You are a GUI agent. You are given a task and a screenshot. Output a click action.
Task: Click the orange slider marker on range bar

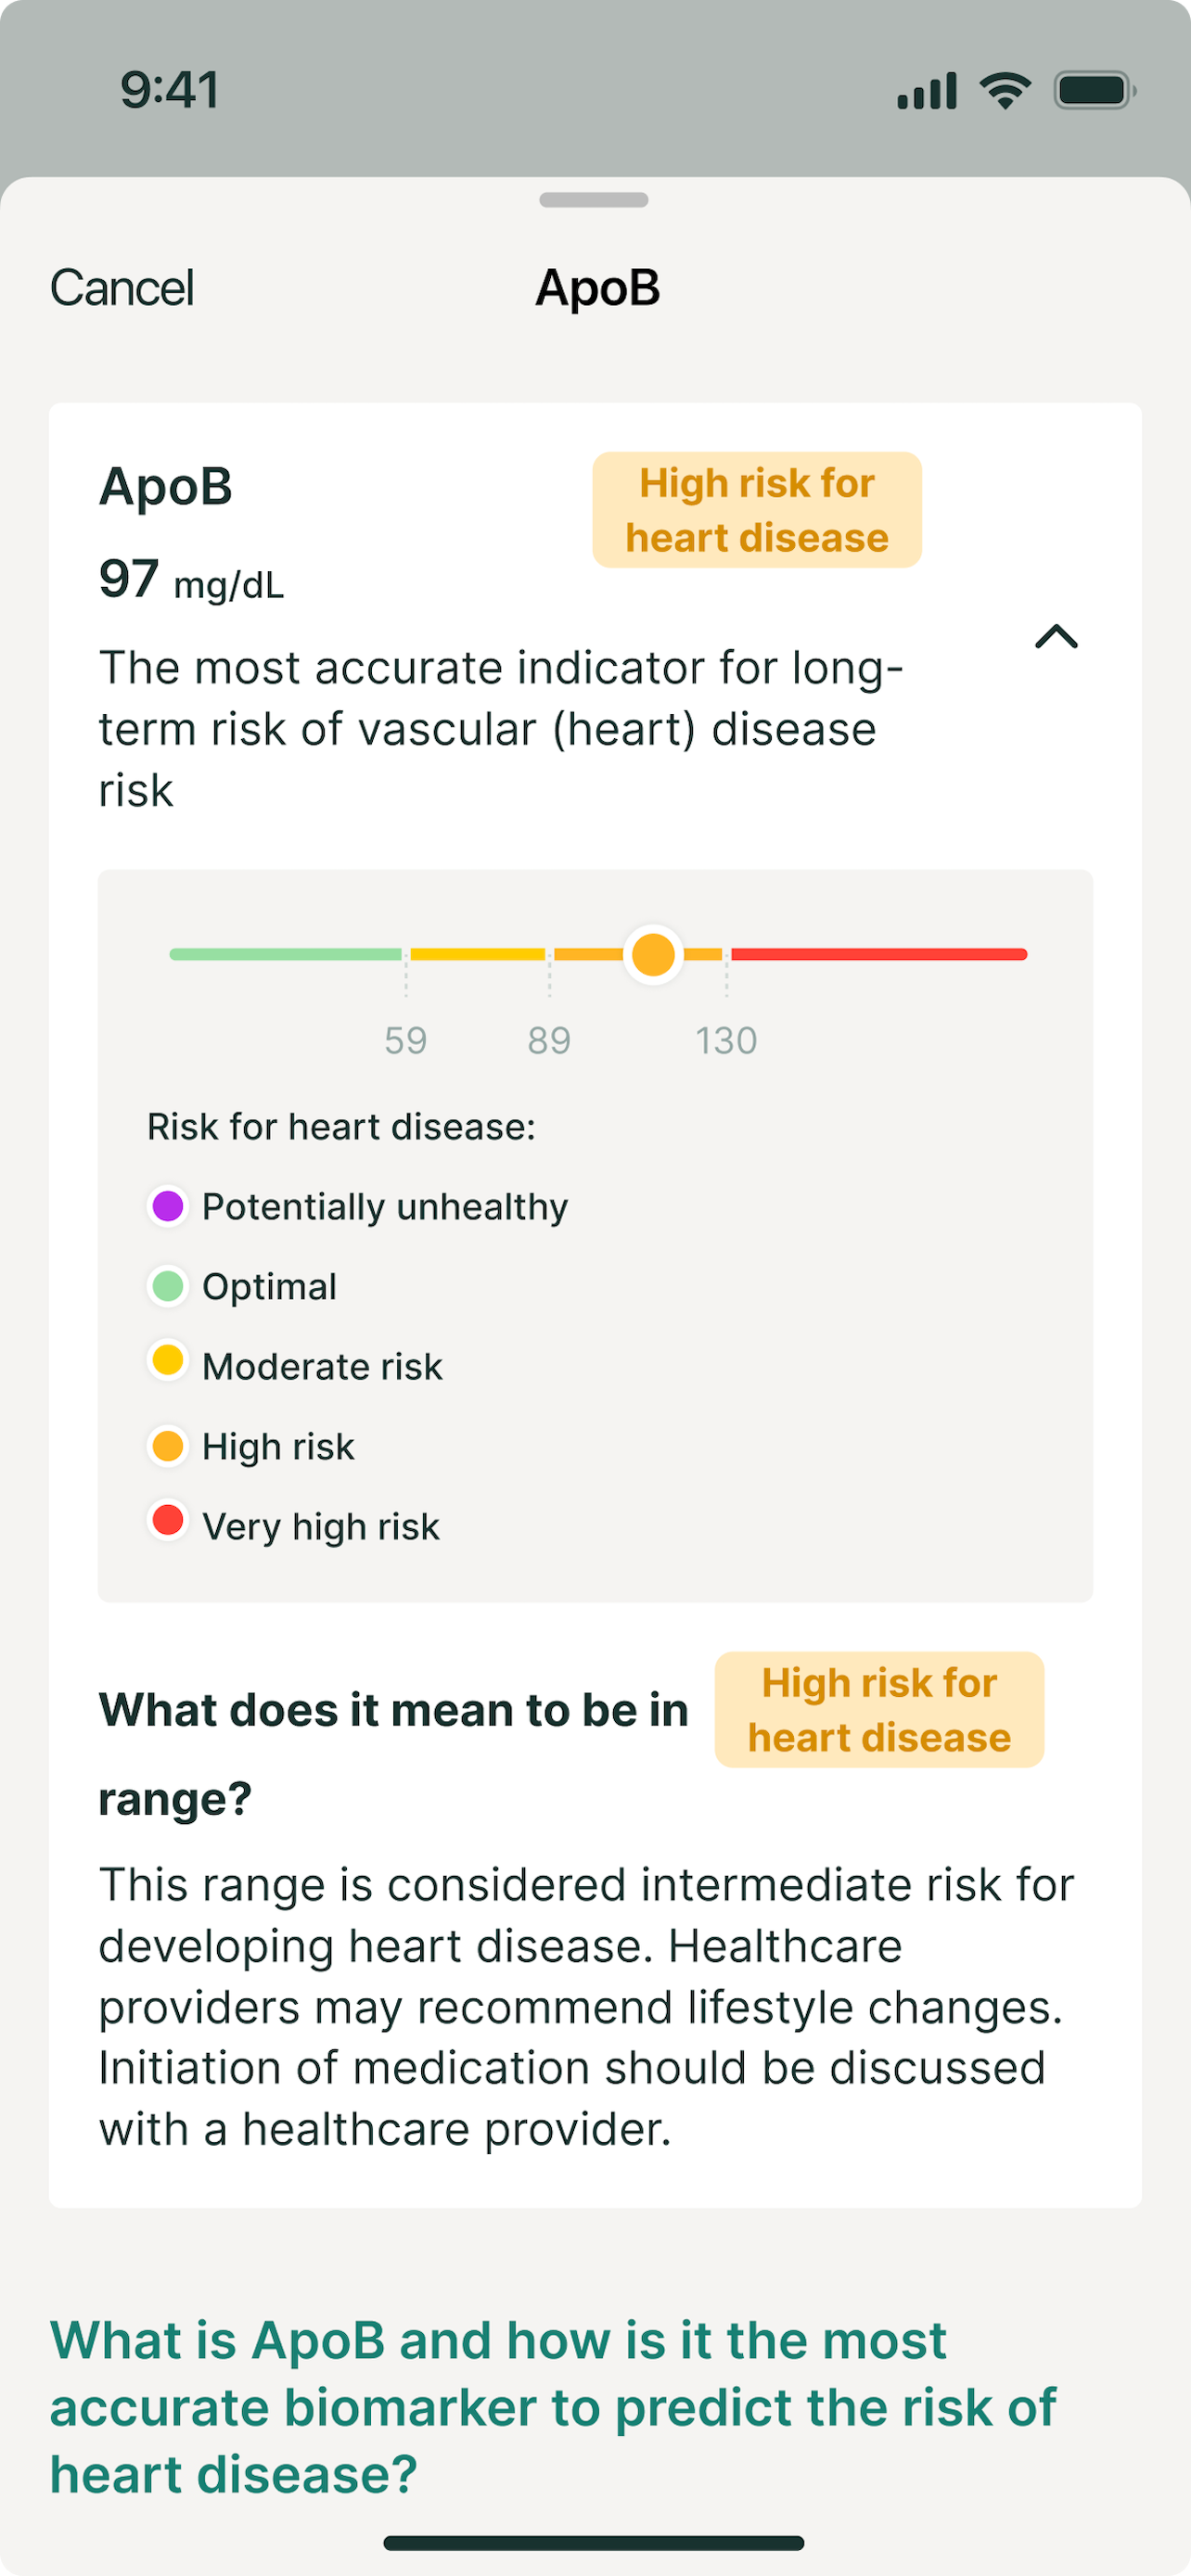coord(653,954)
